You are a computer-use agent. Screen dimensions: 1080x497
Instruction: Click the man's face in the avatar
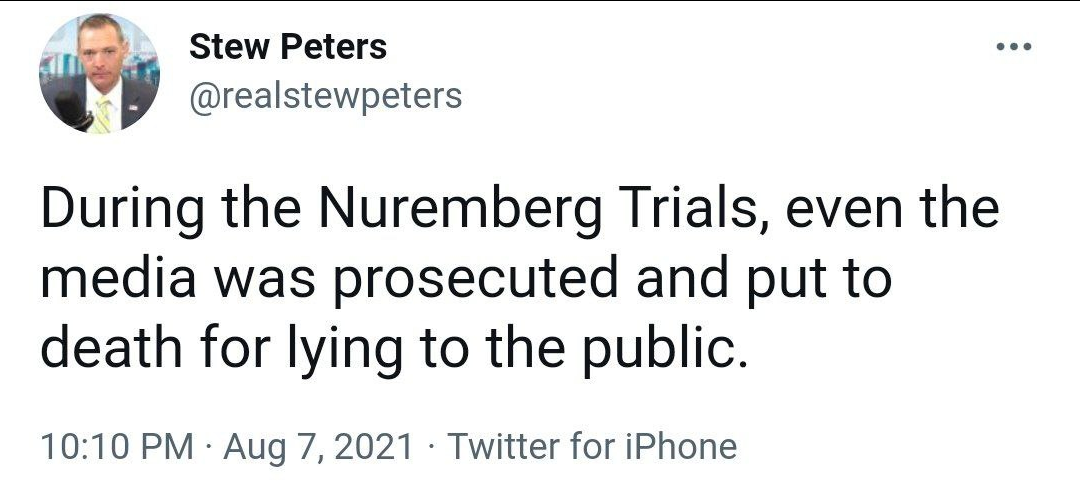[101, 52]
